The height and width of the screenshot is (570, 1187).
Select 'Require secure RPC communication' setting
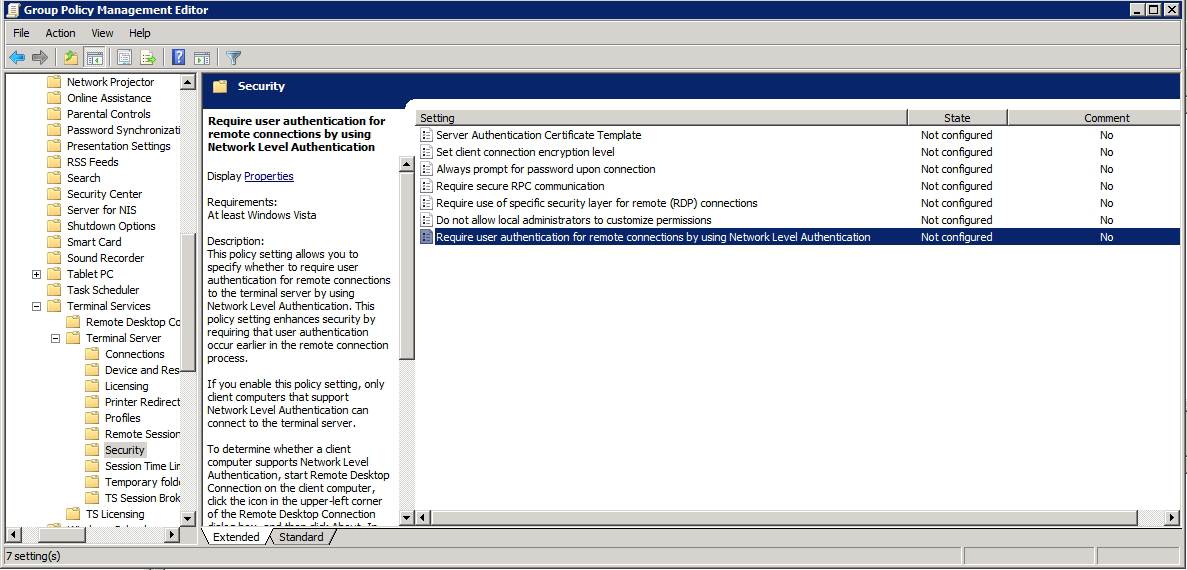tap(520, 186)
